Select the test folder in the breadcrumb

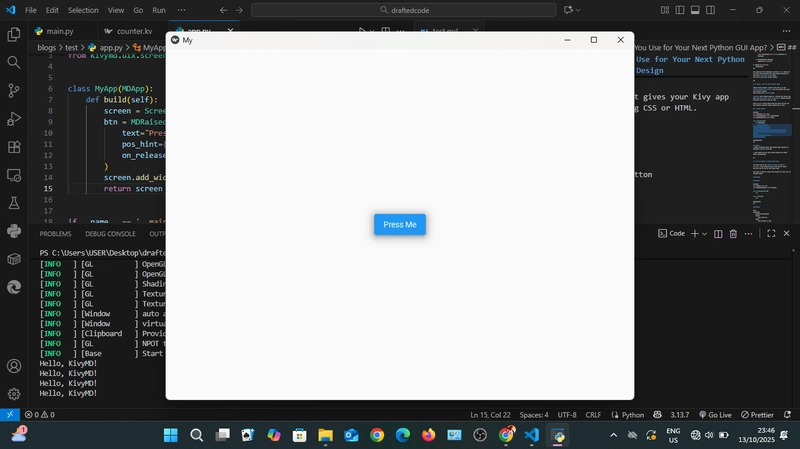click(x=71, y=47)
